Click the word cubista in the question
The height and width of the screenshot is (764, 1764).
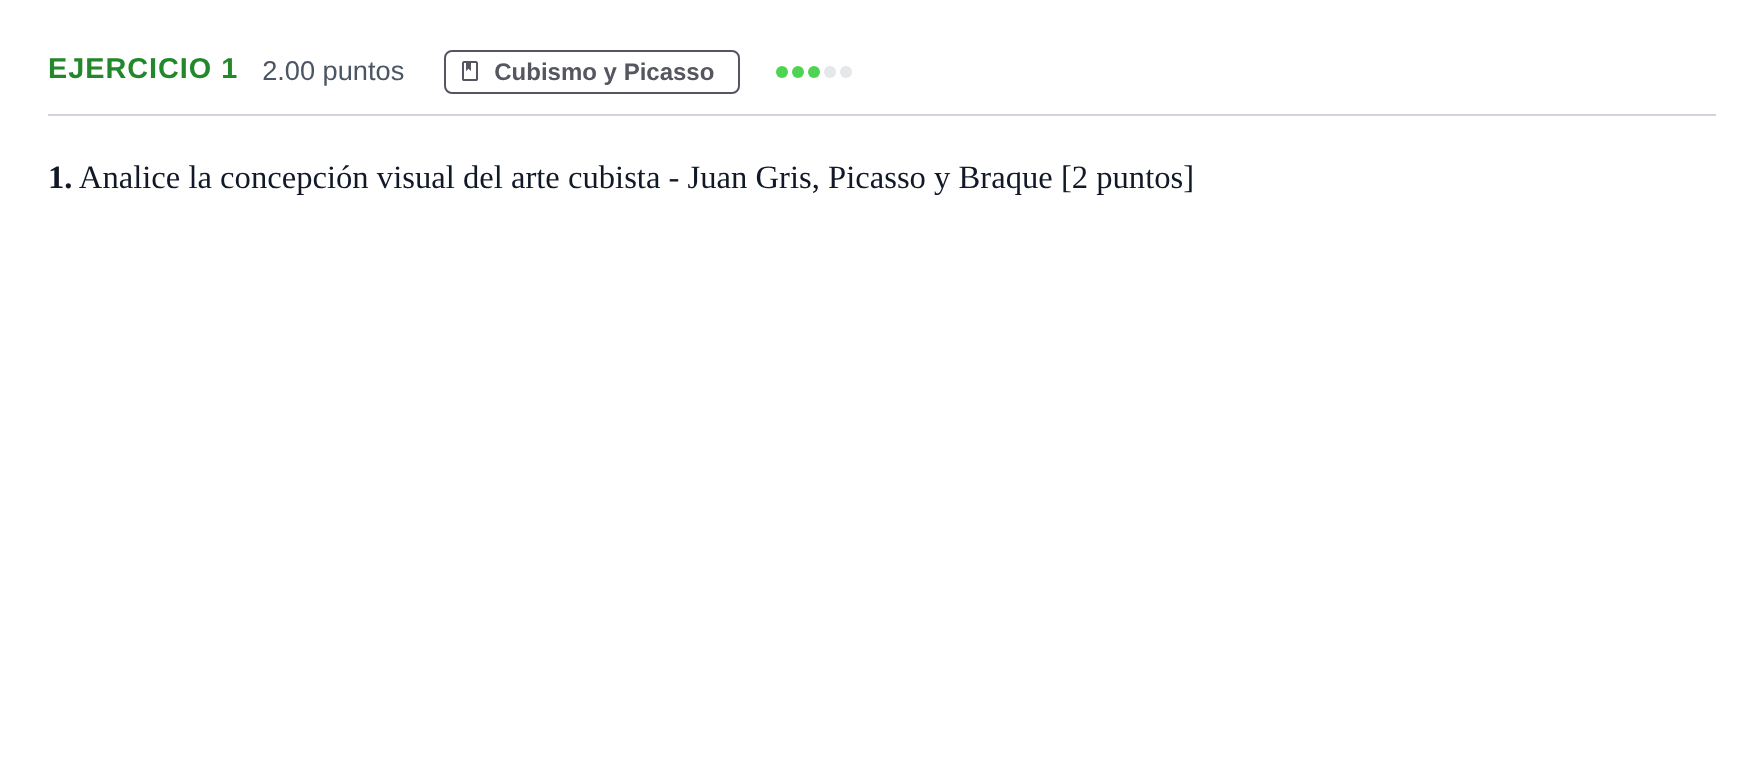click(614, 178)
